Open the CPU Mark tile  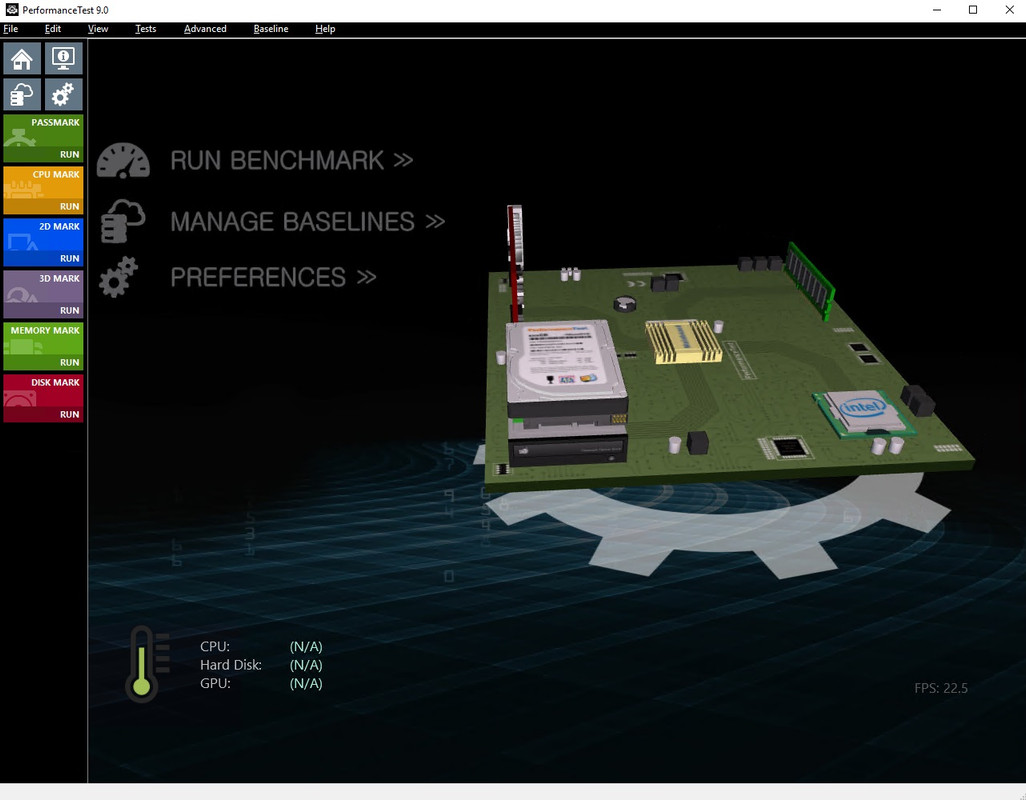point(43,184)
